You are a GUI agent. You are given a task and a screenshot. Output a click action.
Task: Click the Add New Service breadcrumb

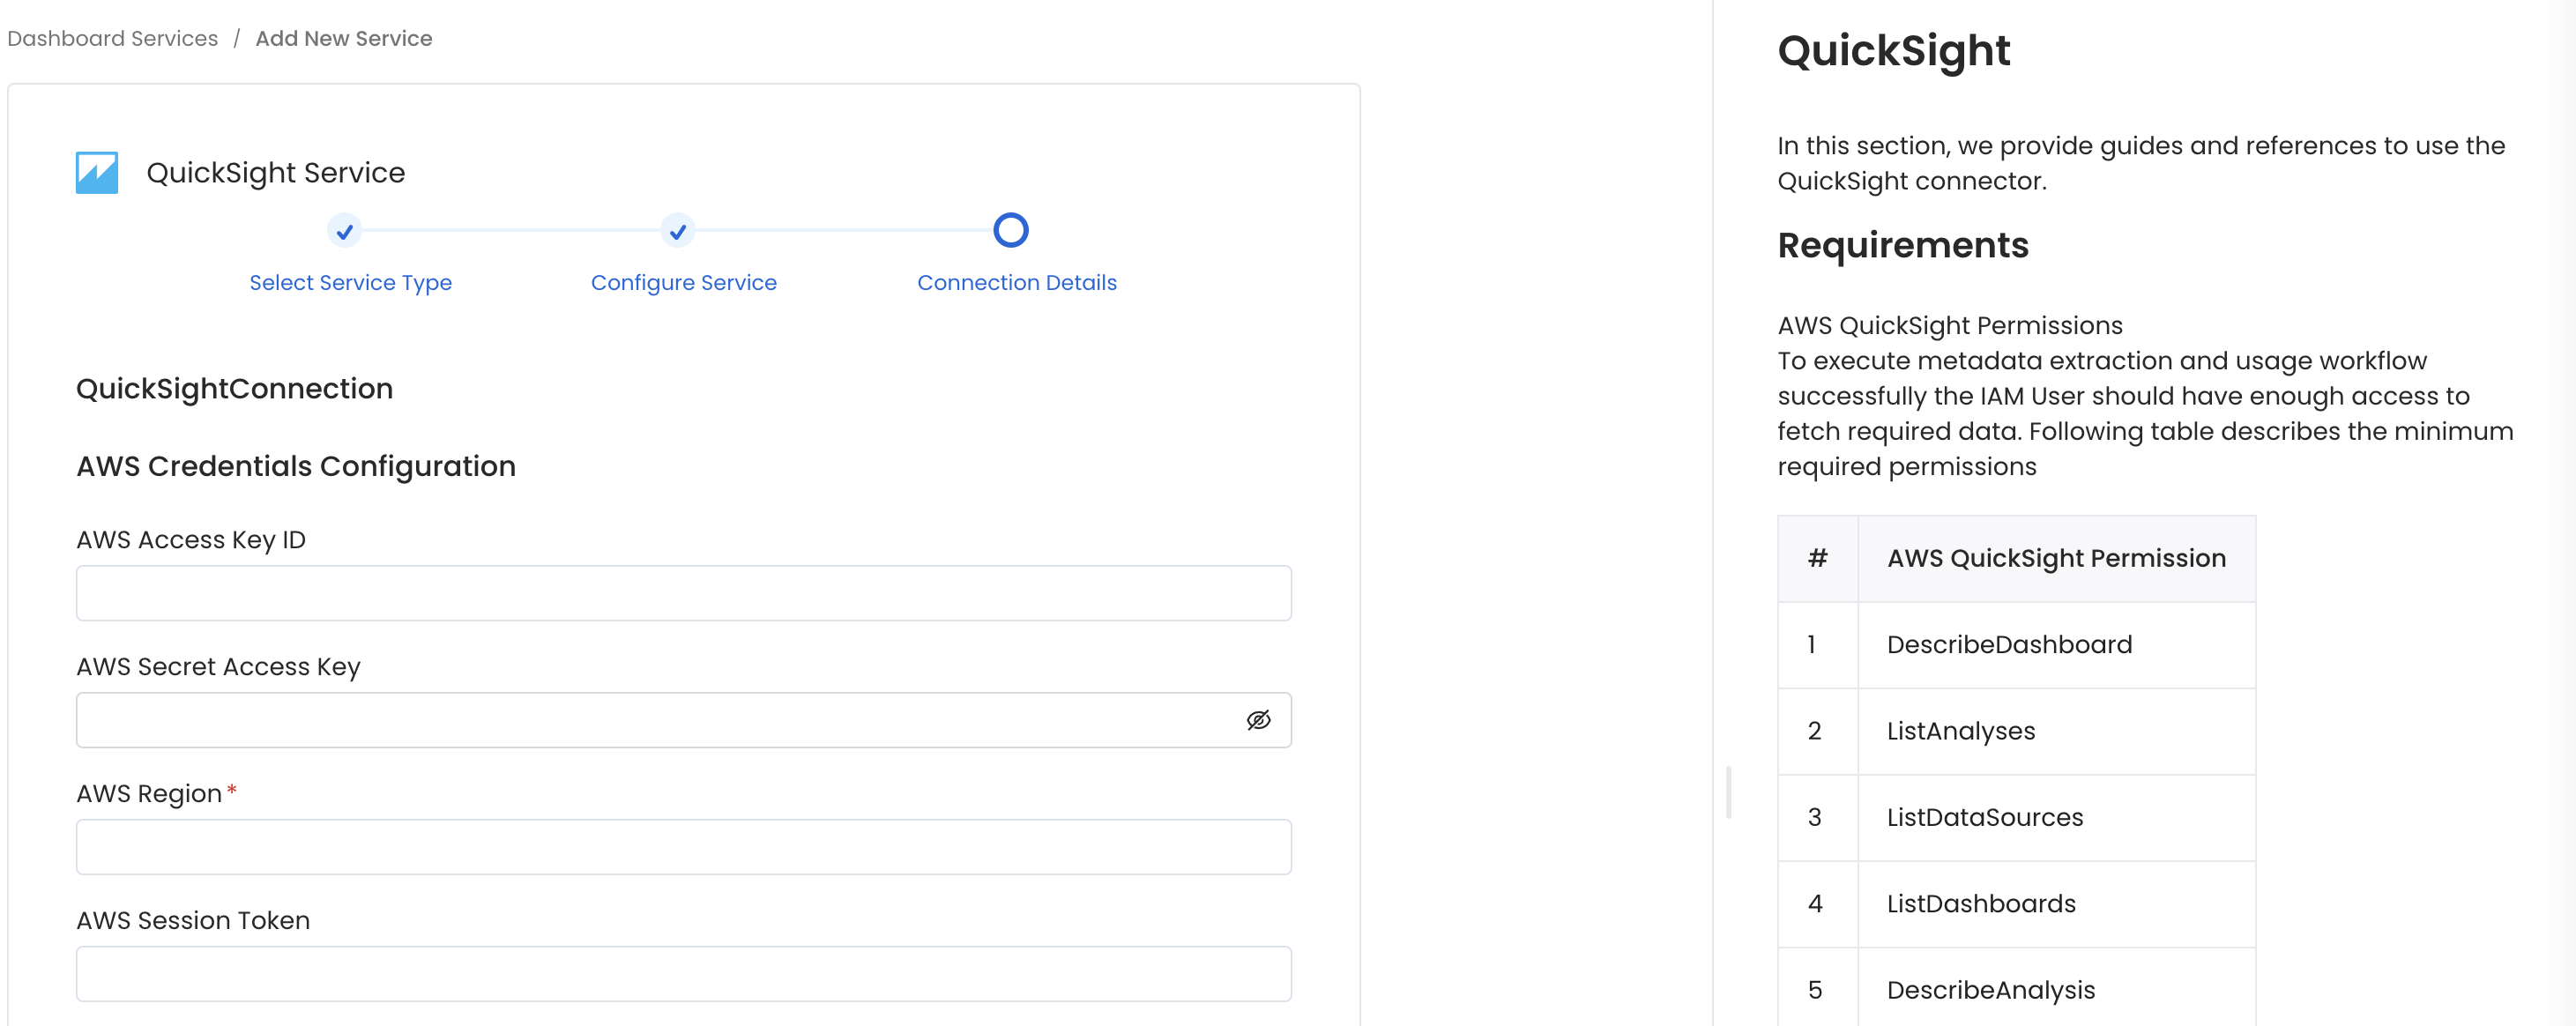point(343,38)
